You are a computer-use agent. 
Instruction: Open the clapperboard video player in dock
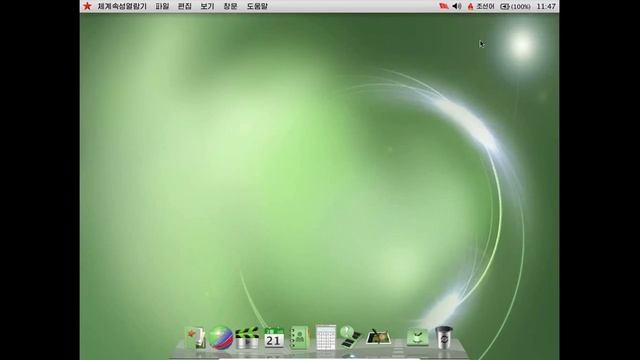tap(247, 338)
